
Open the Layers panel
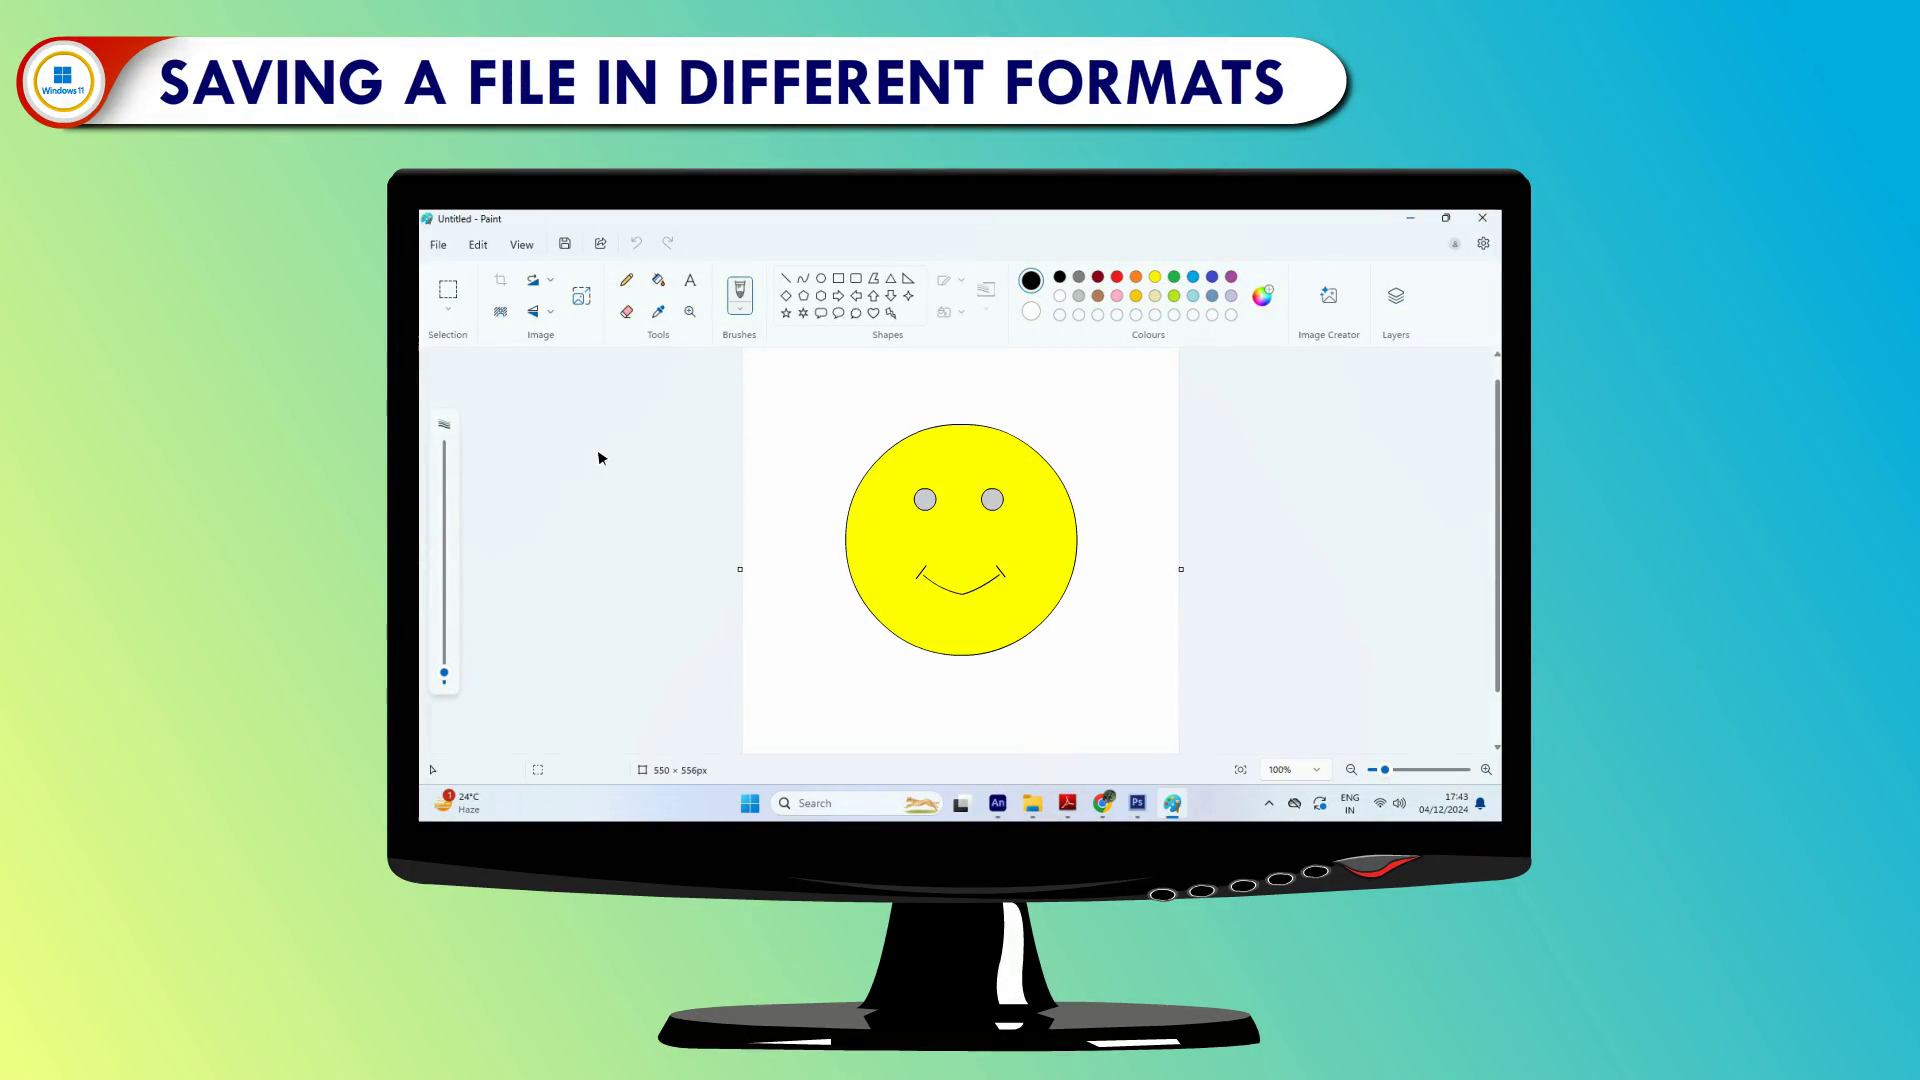click(x=1396, y=296)
